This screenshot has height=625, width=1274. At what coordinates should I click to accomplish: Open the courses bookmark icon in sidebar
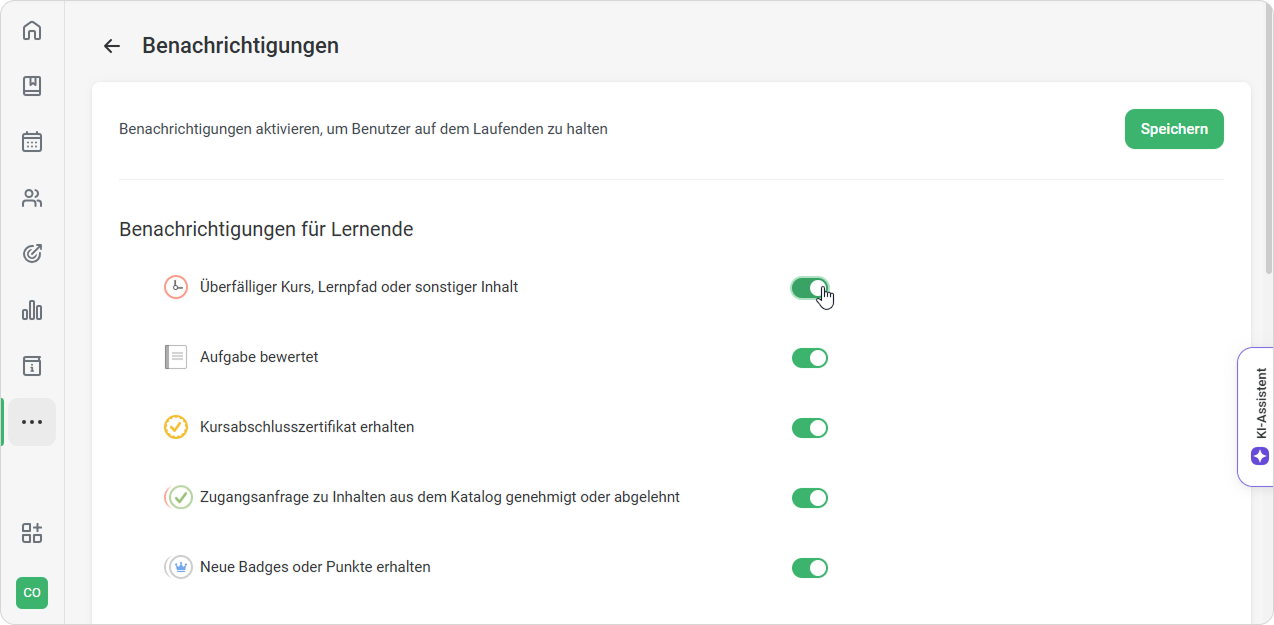coord(32,86)
